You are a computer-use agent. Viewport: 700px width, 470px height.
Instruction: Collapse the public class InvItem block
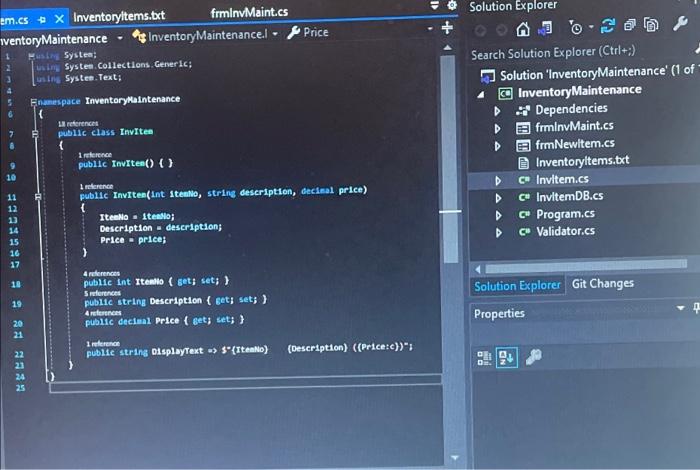(35, 133)
